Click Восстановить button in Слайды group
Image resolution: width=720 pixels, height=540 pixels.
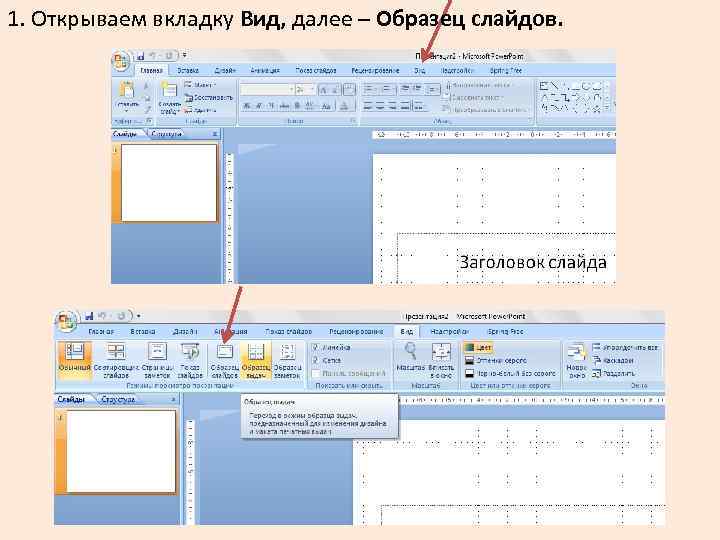(209, 97)
